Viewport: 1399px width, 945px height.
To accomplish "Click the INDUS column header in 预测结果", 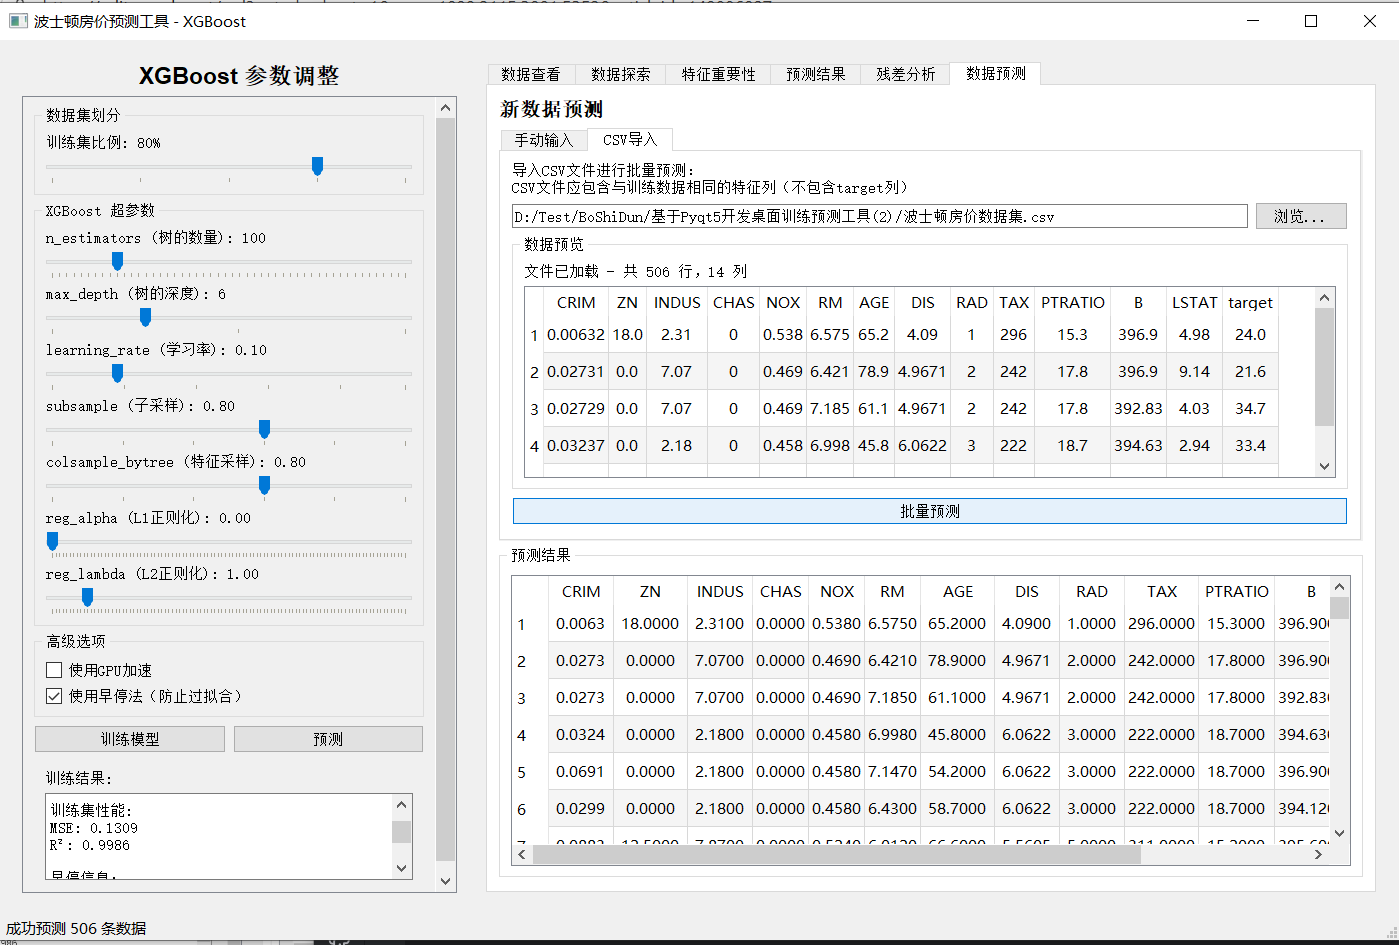I will tap(720, 591).
